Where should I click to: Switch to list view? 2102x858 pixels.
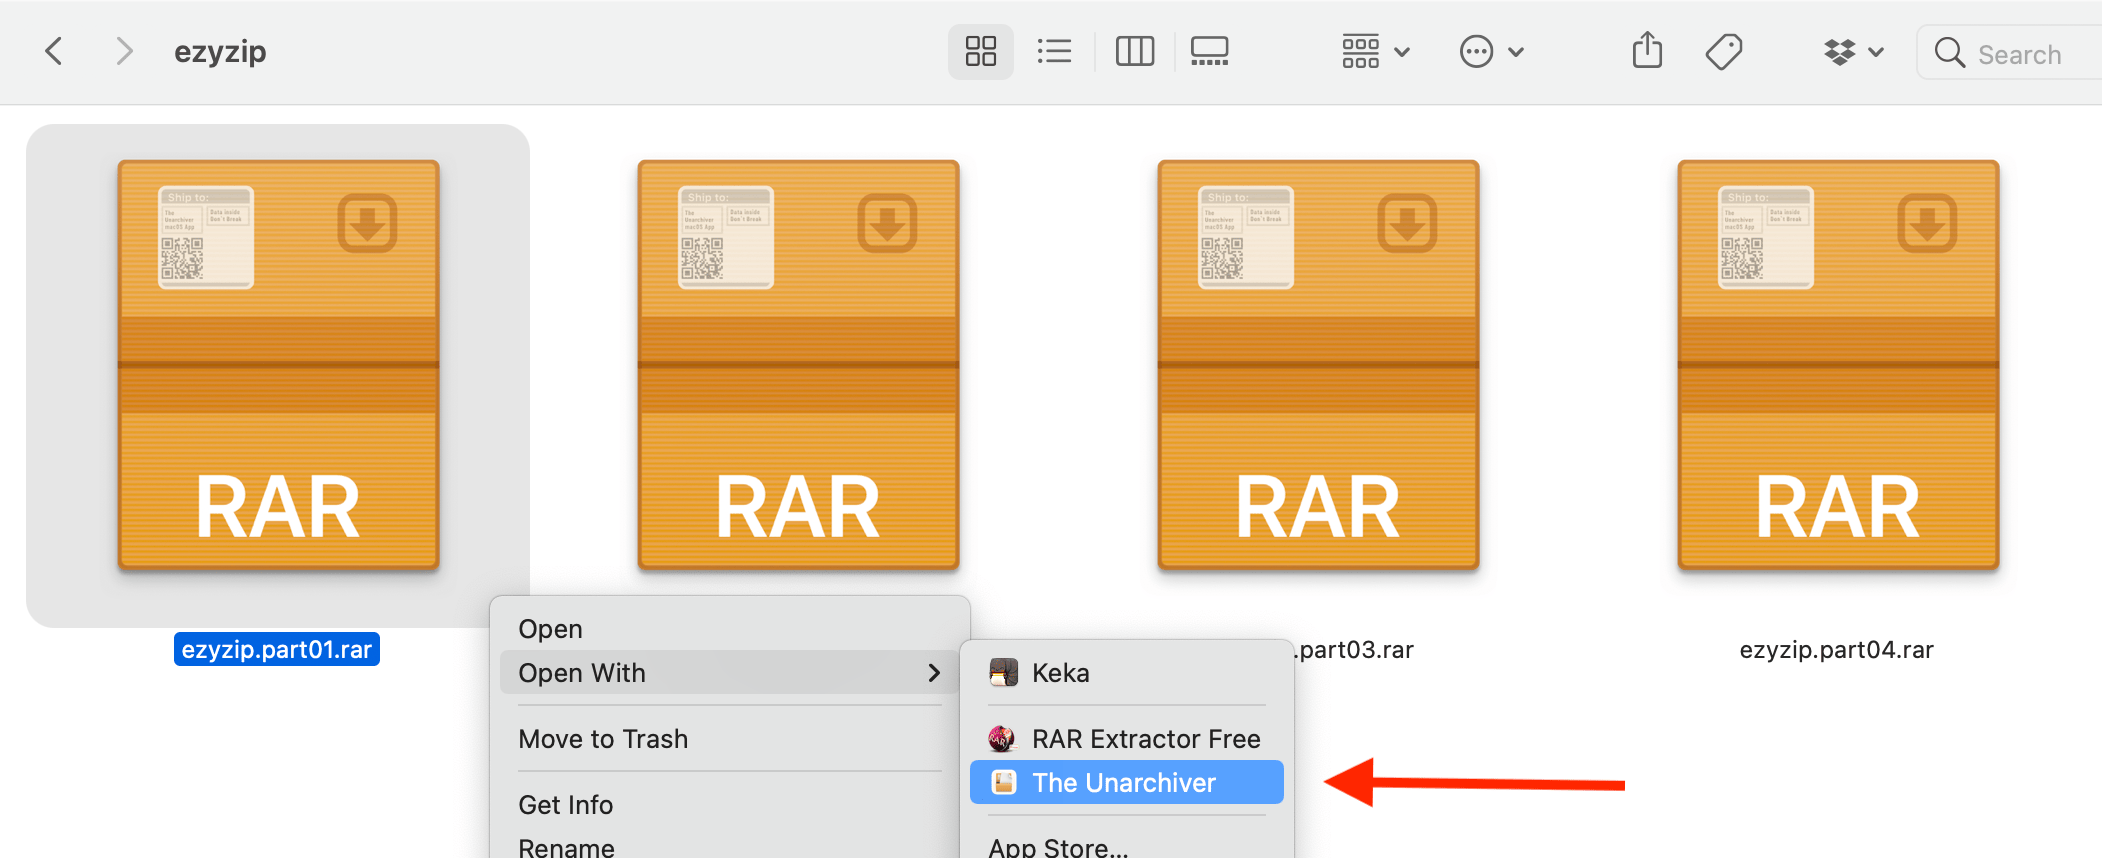point(1054,52)
